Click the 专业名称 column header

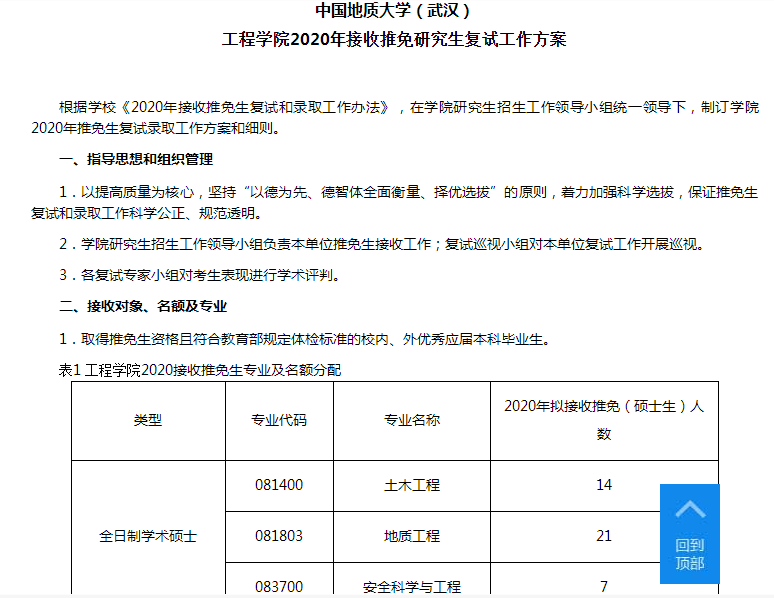point(412,421)
